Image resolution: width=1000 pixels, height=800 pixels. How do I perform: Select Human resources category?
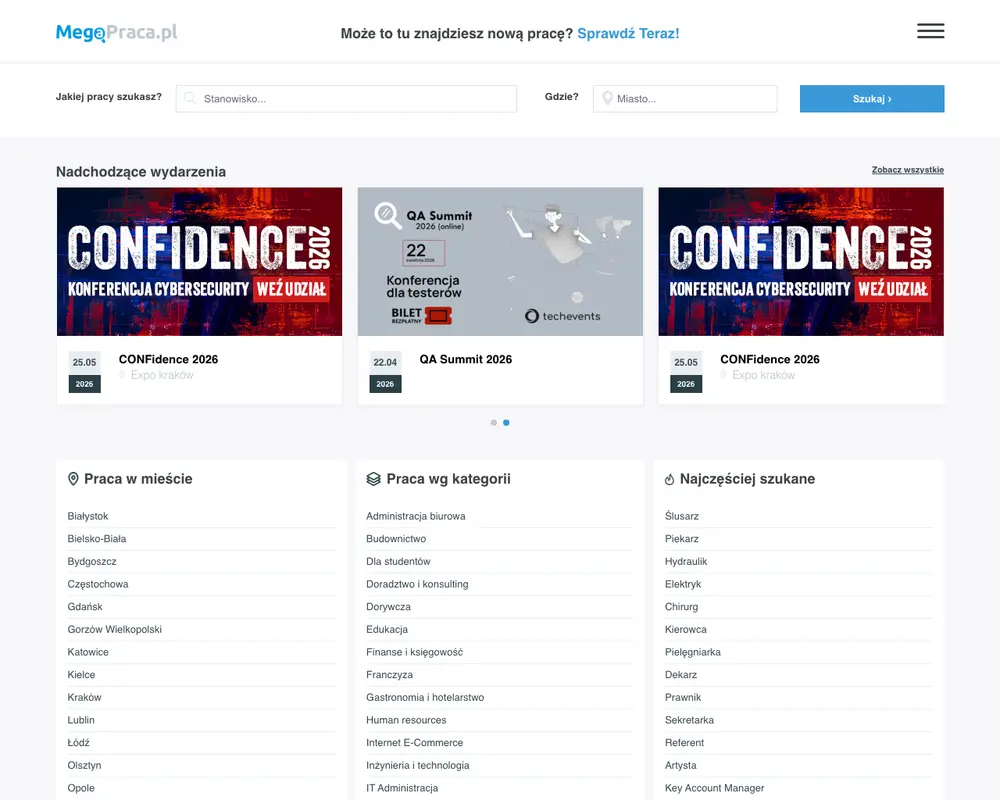406,720
